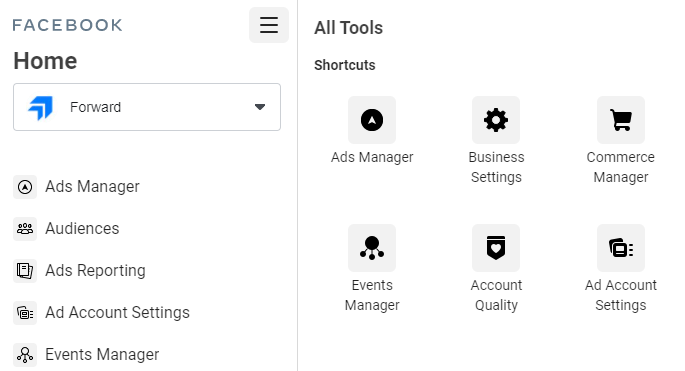Open Commerce Manager cart shortcut icon

(621, 120)
